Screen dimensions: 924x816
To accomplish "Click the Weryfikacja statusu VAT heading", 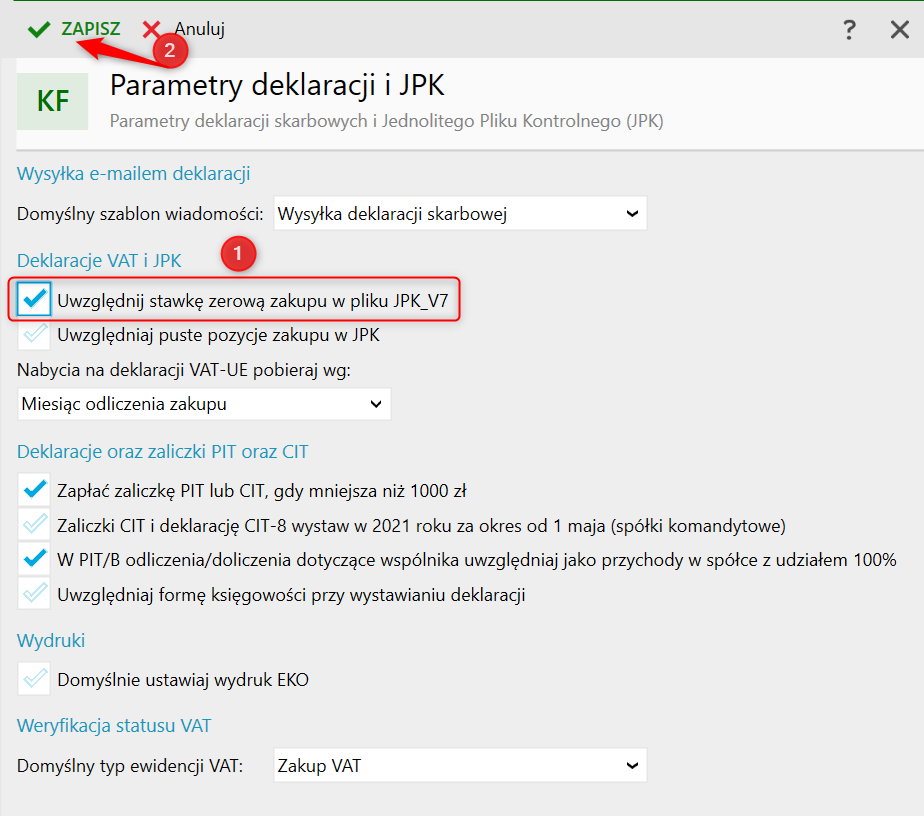I will pos(114,725).
